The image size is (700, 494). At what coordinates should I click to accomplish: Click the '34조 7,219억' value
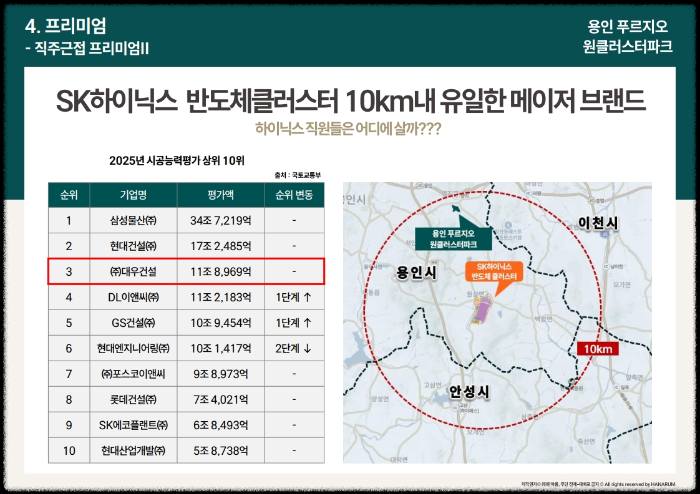pos(221,220)
